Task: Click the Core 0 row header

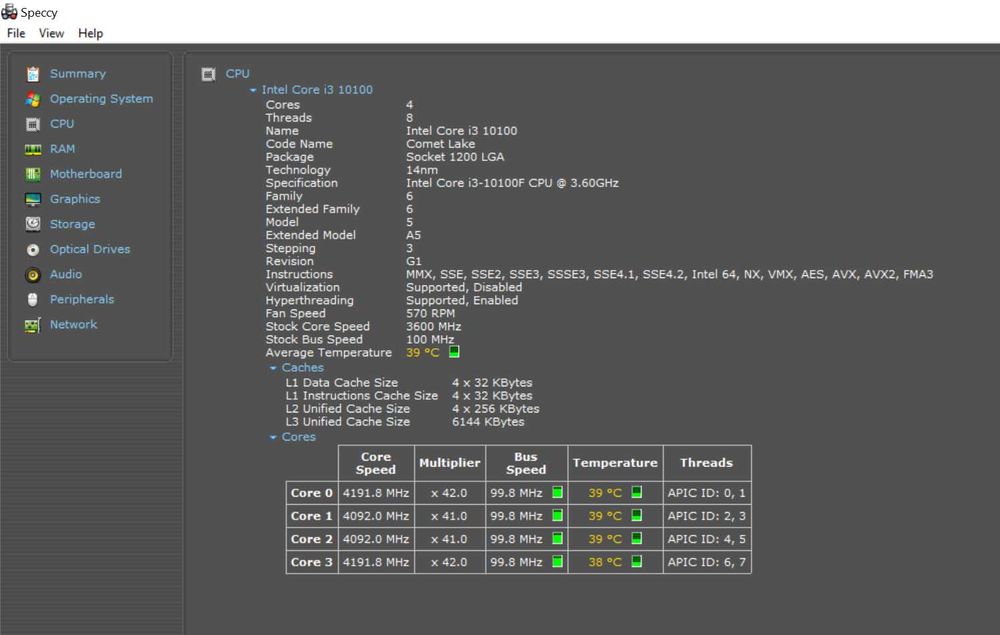Action: coord(312,493)
